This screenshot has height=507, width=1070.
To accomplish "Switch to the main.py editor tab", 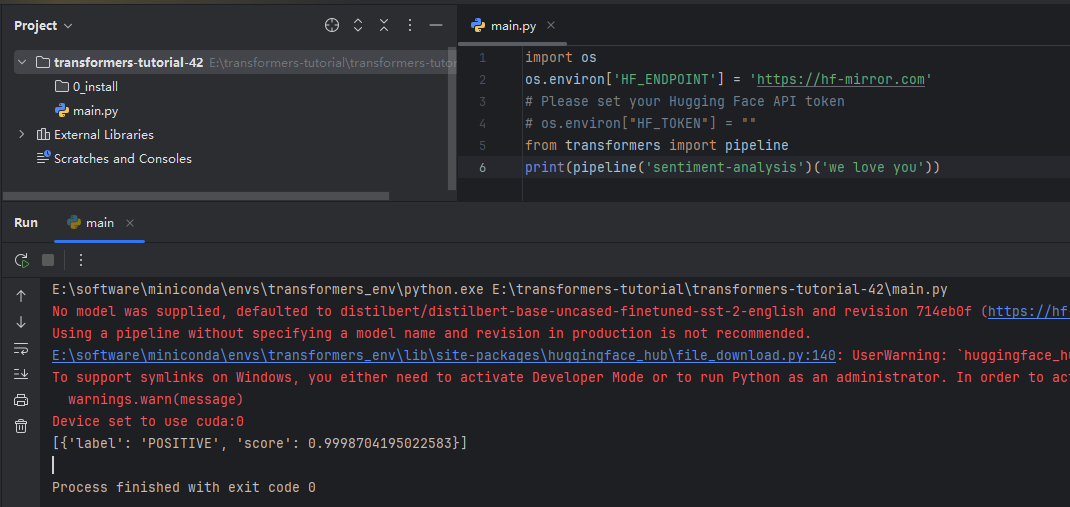I will pos(512,26).
